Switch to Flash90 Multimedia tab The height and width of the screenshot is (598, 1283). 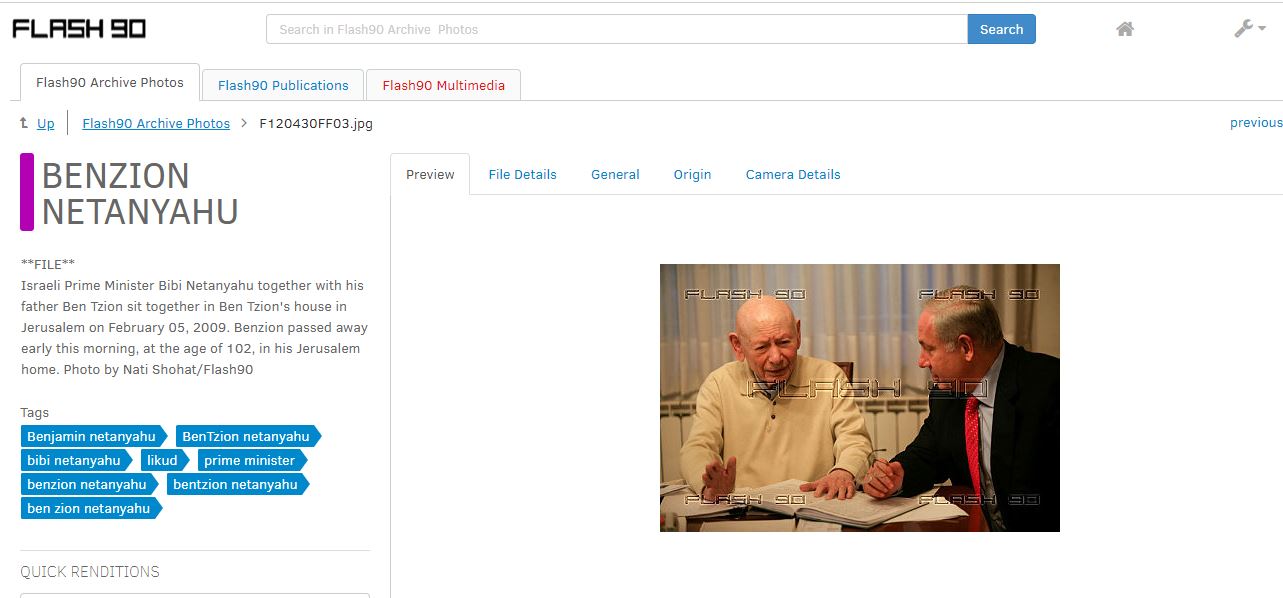443,85
